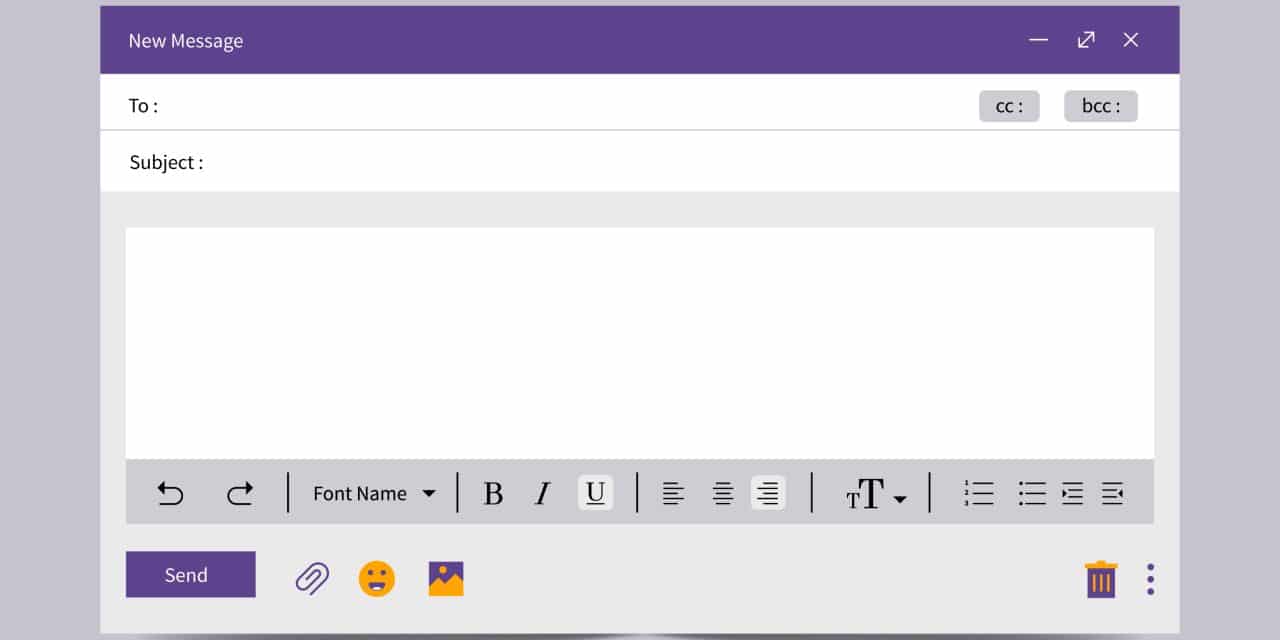Toggle bold formatting

click(x=493, y=493)
